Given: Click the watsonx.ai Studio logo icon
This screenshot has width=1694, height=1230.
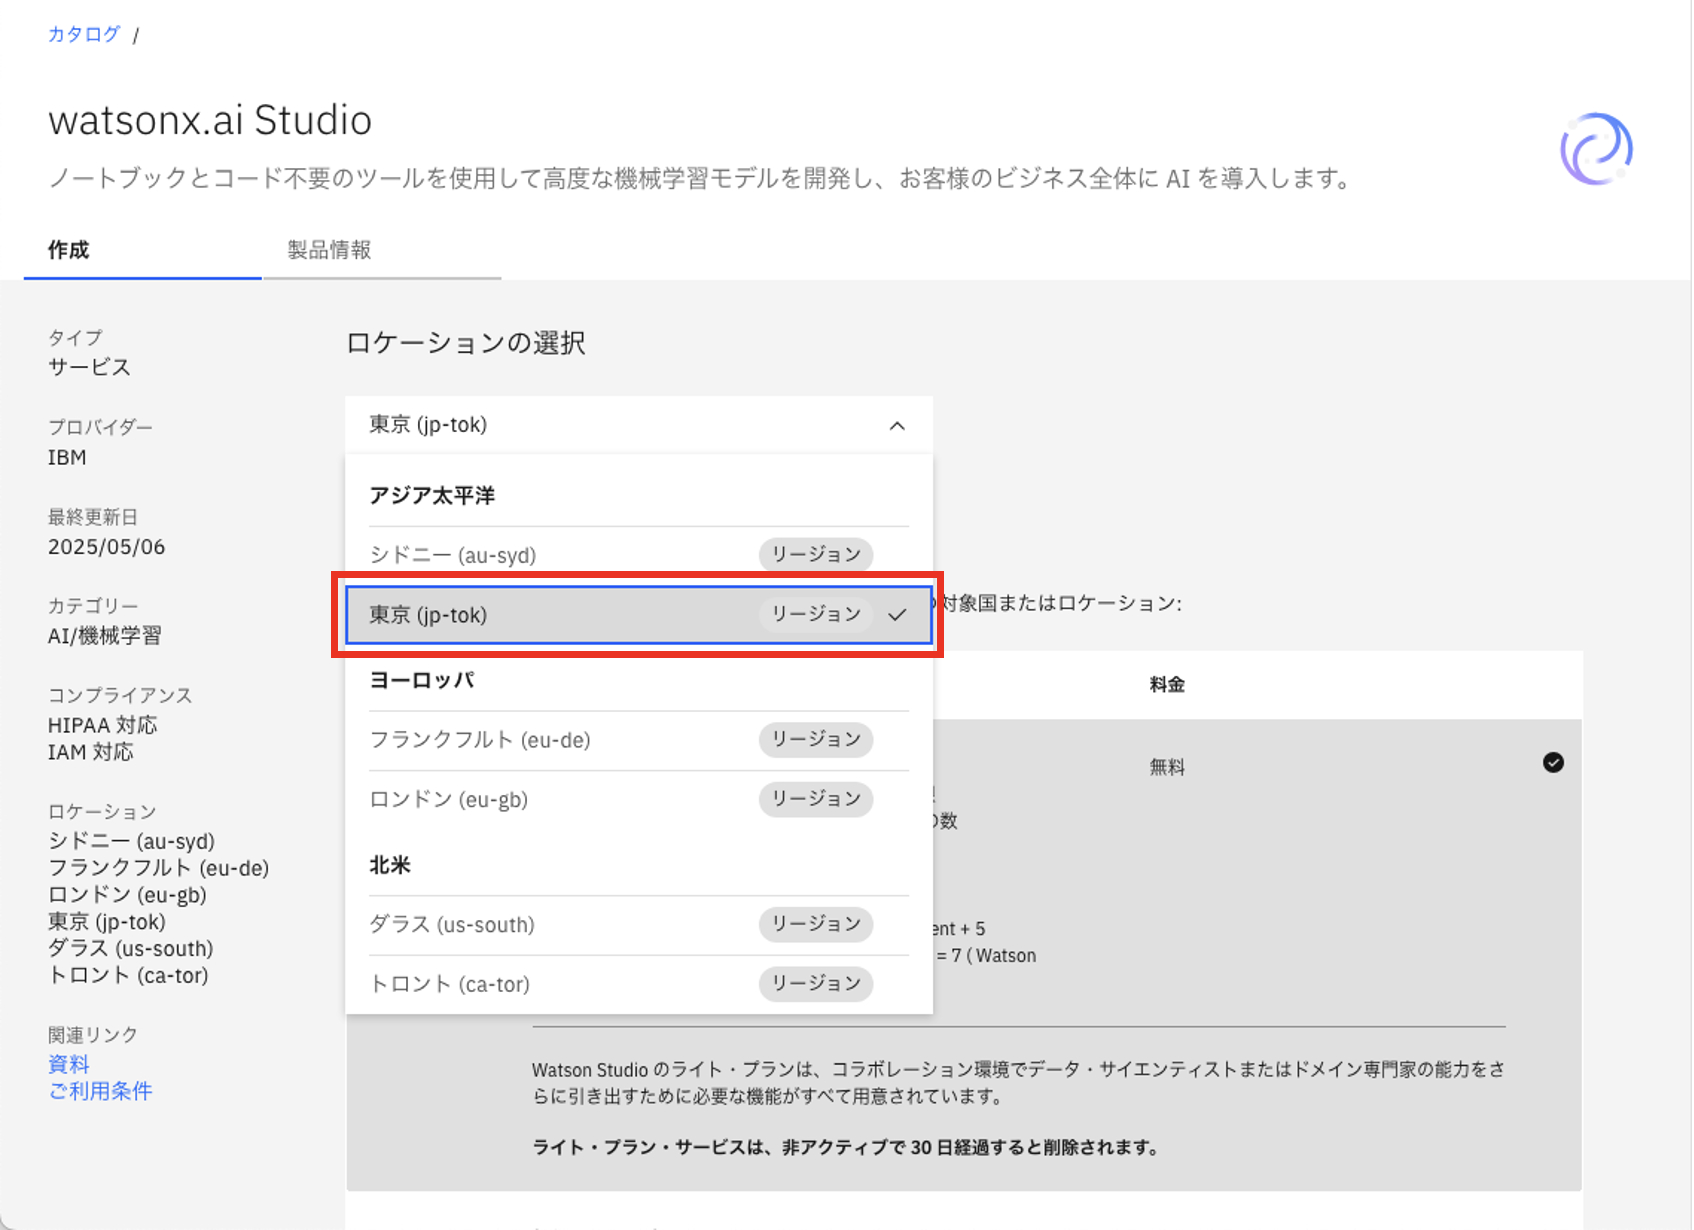Looking at the screenshot, I should pyautogui.click(x=1596, y=149).
